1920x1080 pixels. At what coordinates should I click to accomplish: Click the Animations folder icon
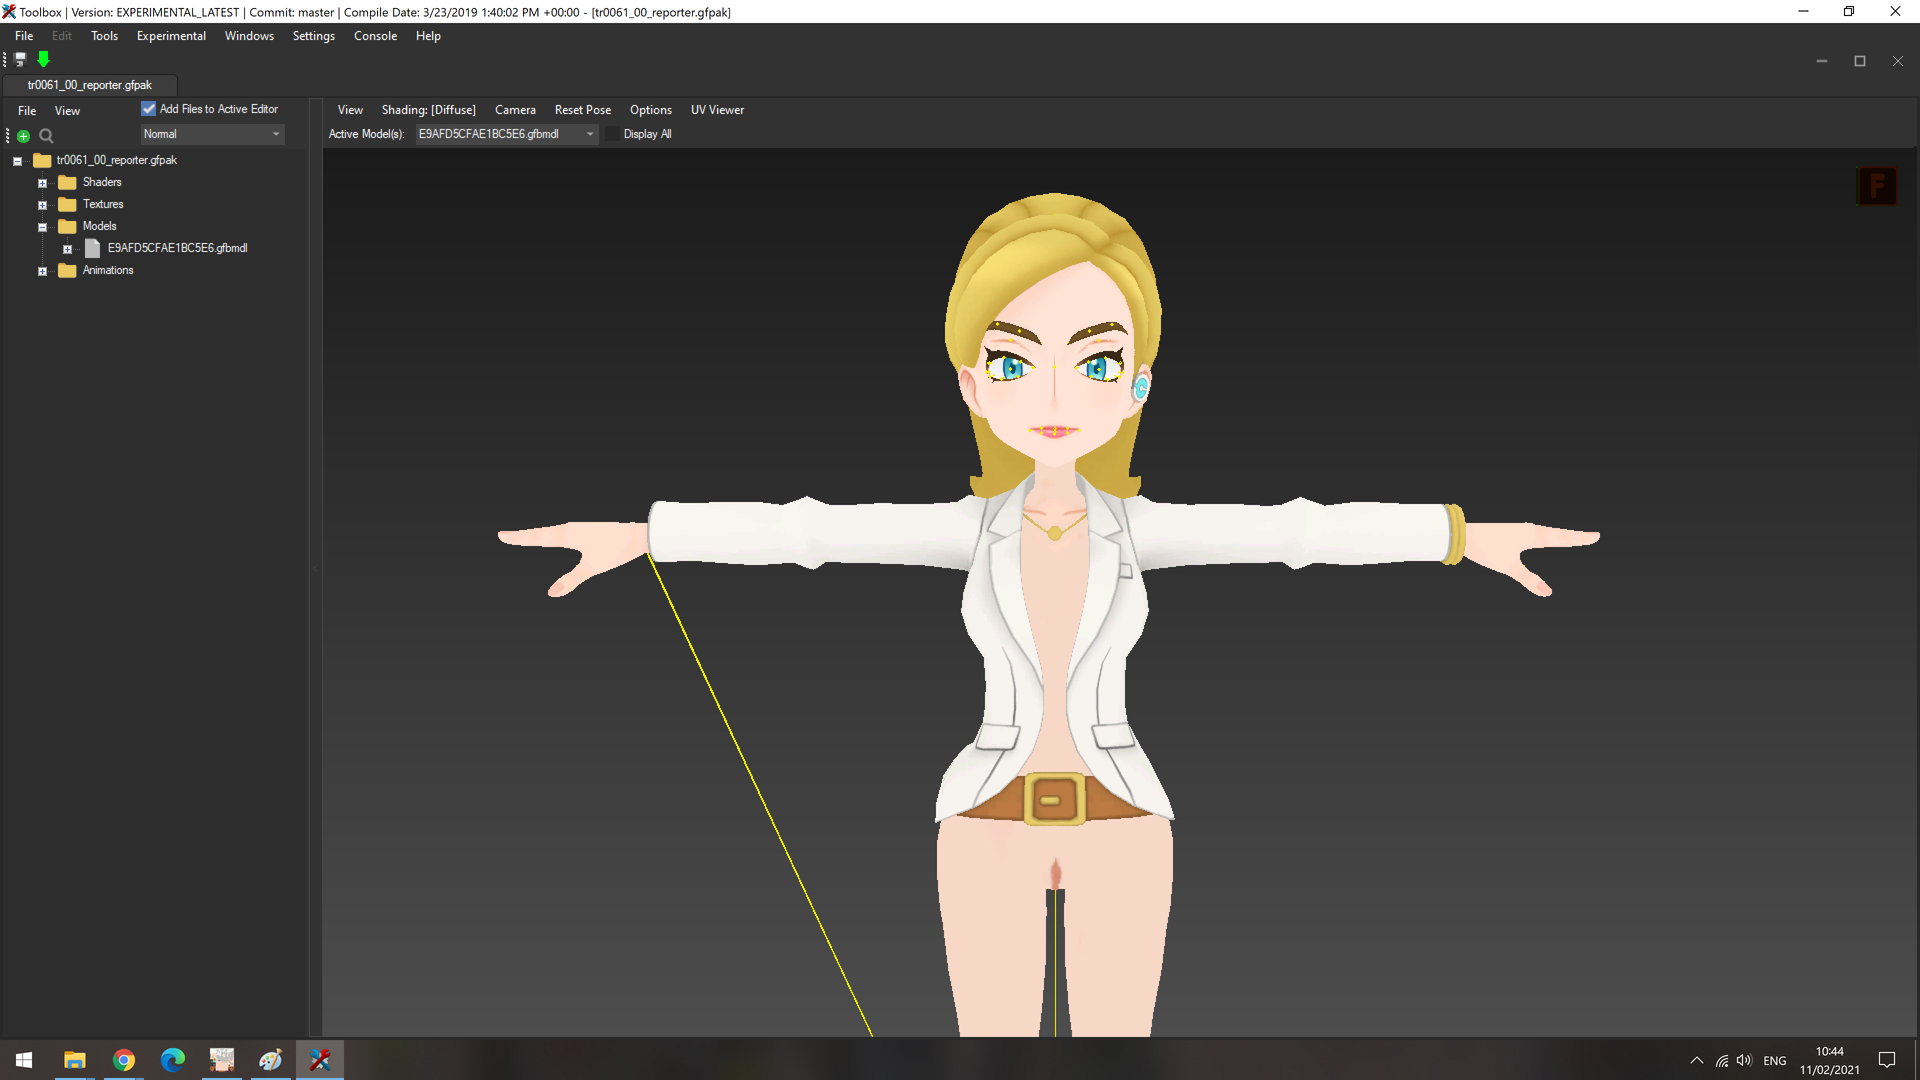[67, 270]
